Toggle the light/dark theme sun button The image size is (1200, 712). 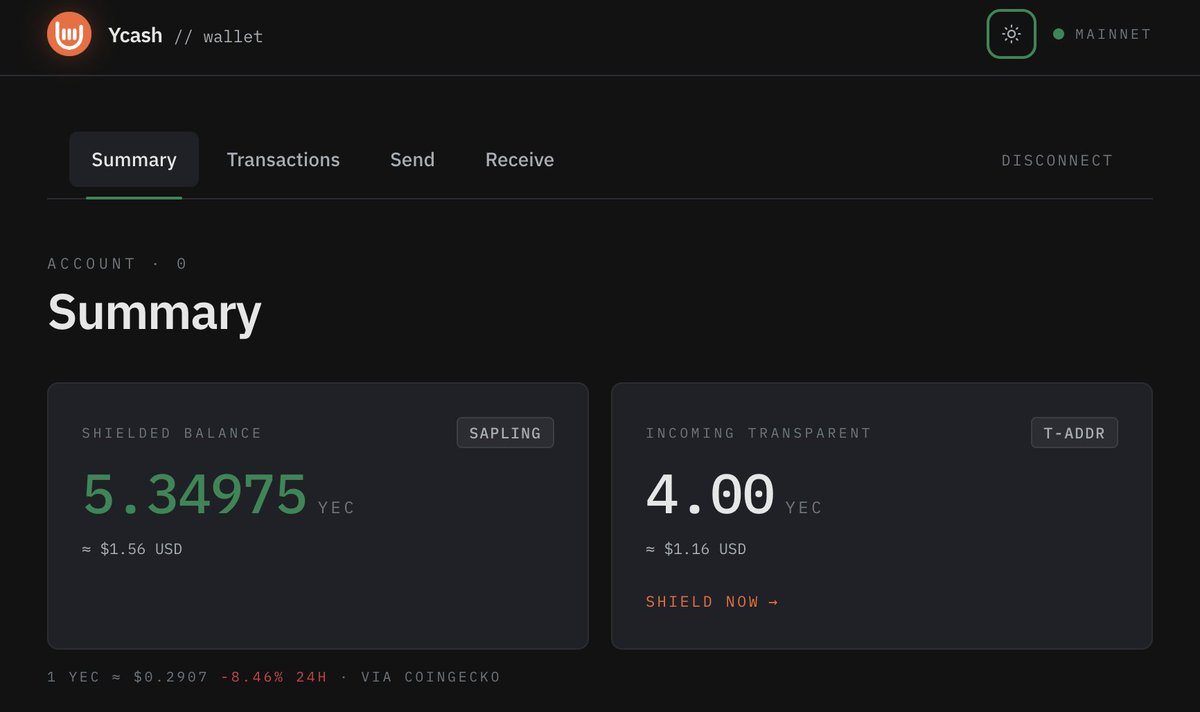click(1011, 34)
